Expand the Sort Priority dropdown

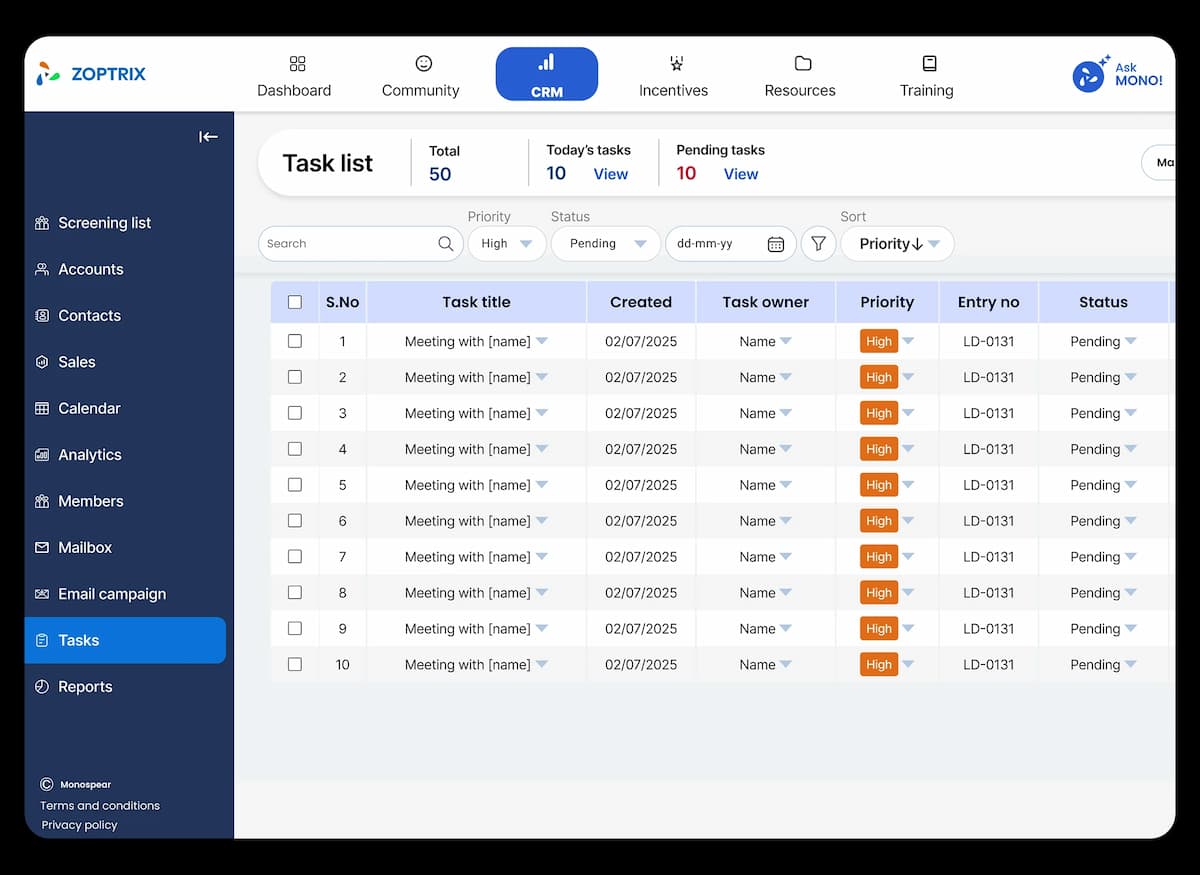(897, 243)
